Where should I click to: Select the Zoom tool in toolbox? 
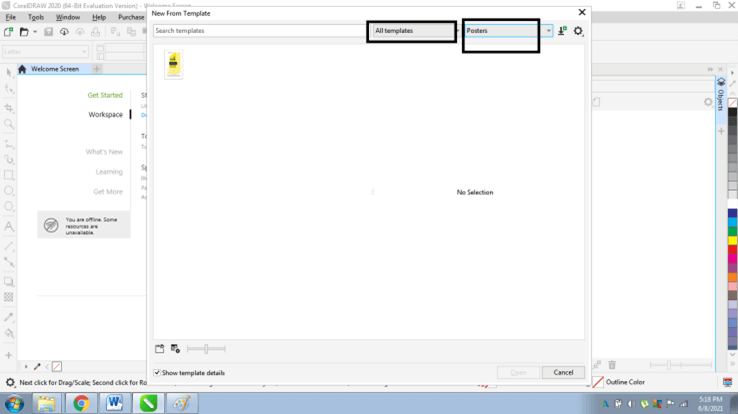click(x=9, y=124)
